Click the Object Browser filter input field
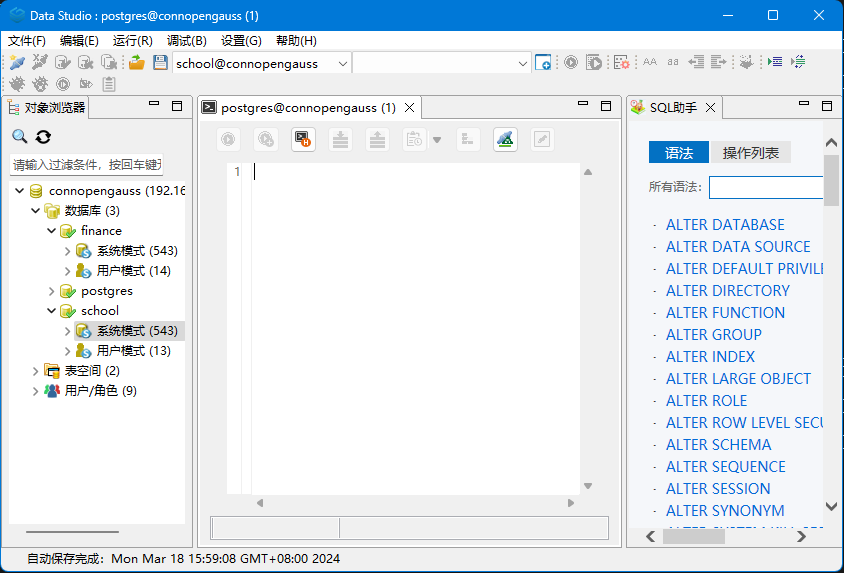 [86, 165]
